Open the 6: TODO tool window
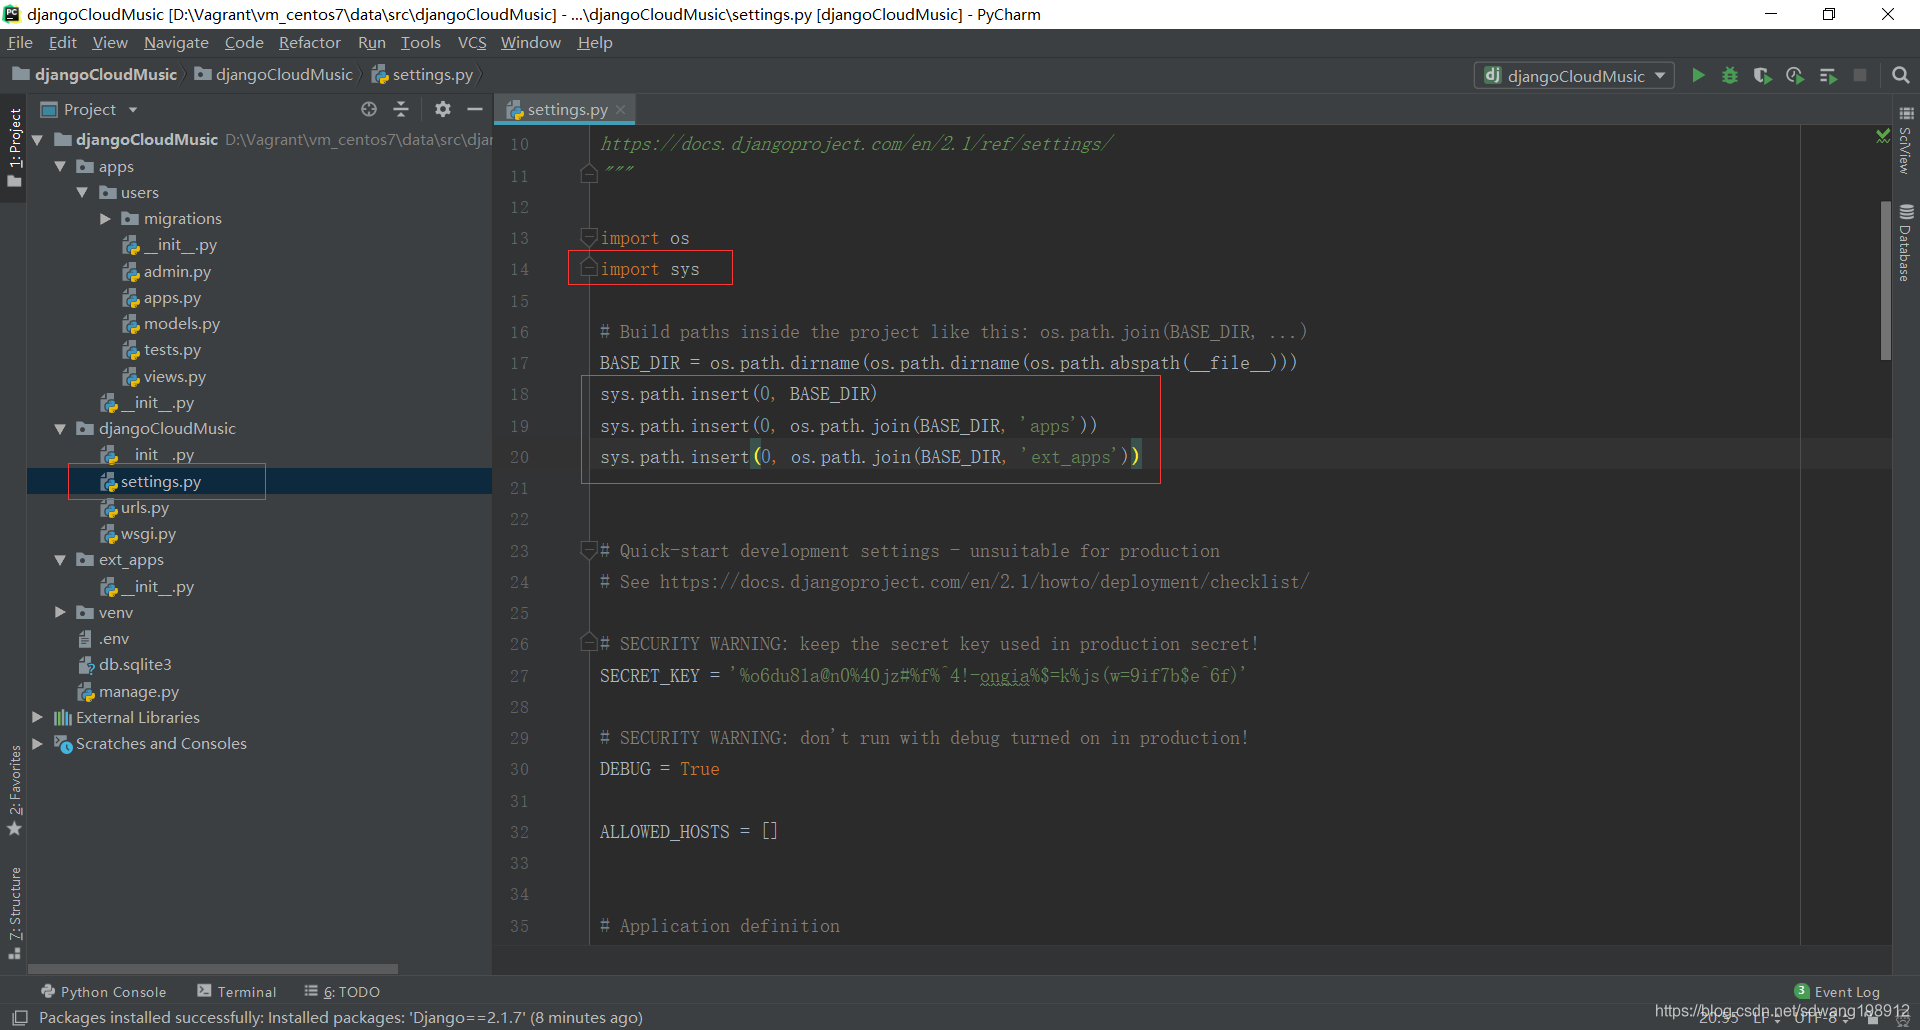1920x1030 pixels. tap(342, 992)
